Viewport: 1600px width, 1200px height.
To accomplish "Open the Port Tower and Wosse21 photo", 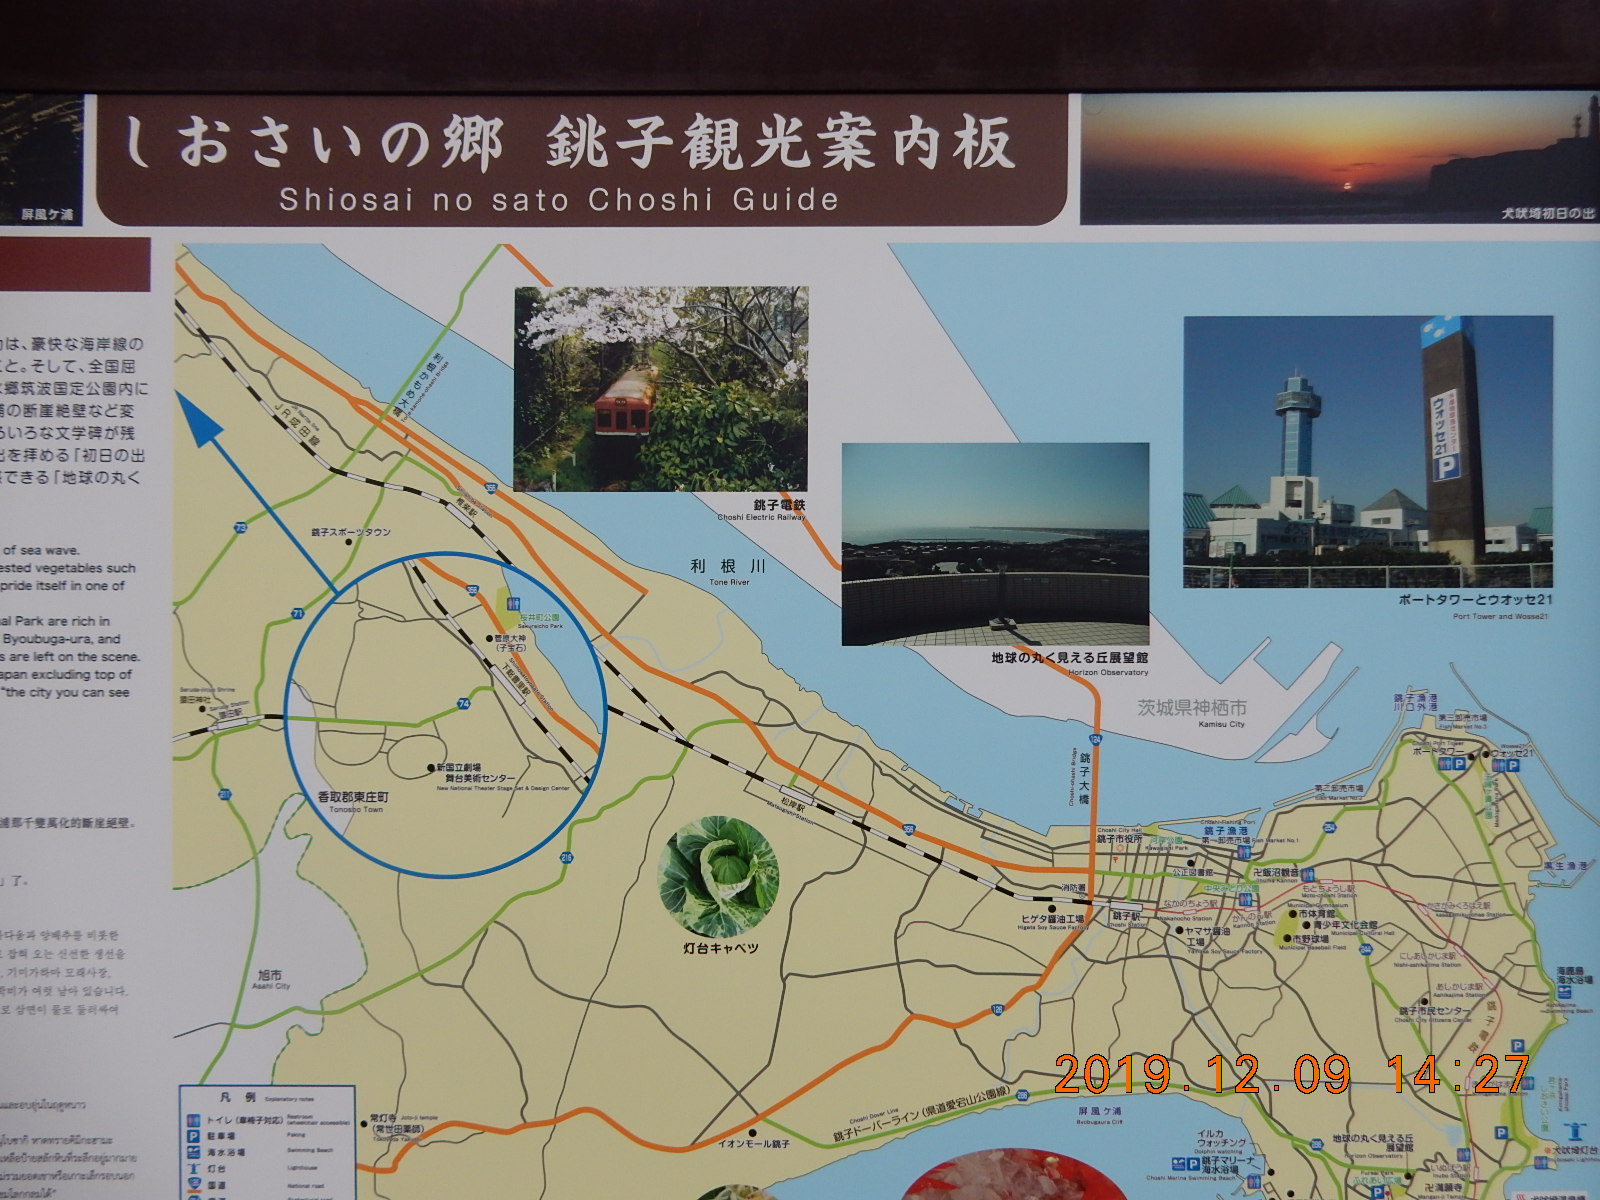I will 1367,451.
